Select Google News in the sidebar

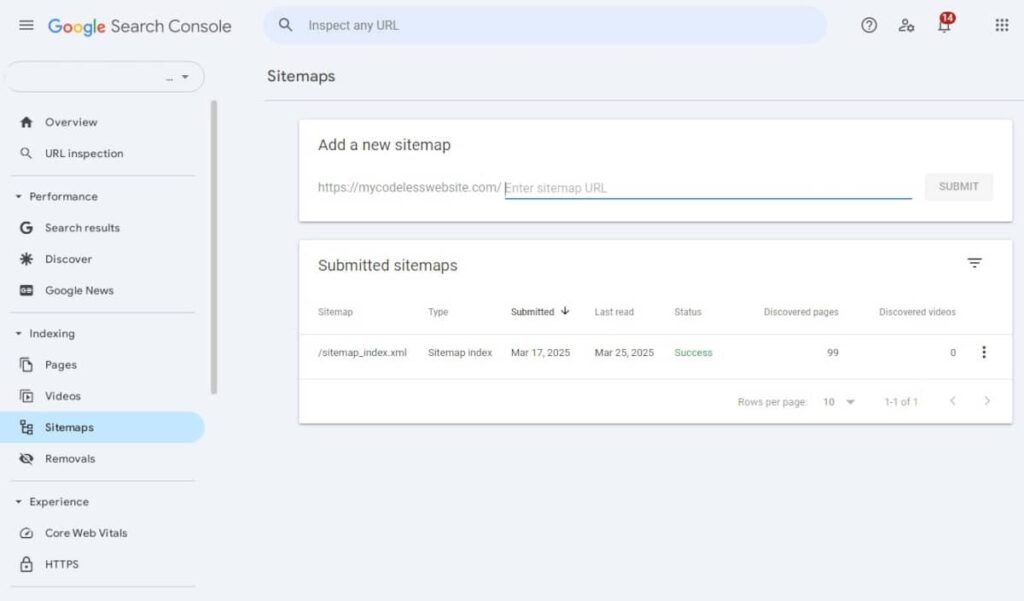78,290
